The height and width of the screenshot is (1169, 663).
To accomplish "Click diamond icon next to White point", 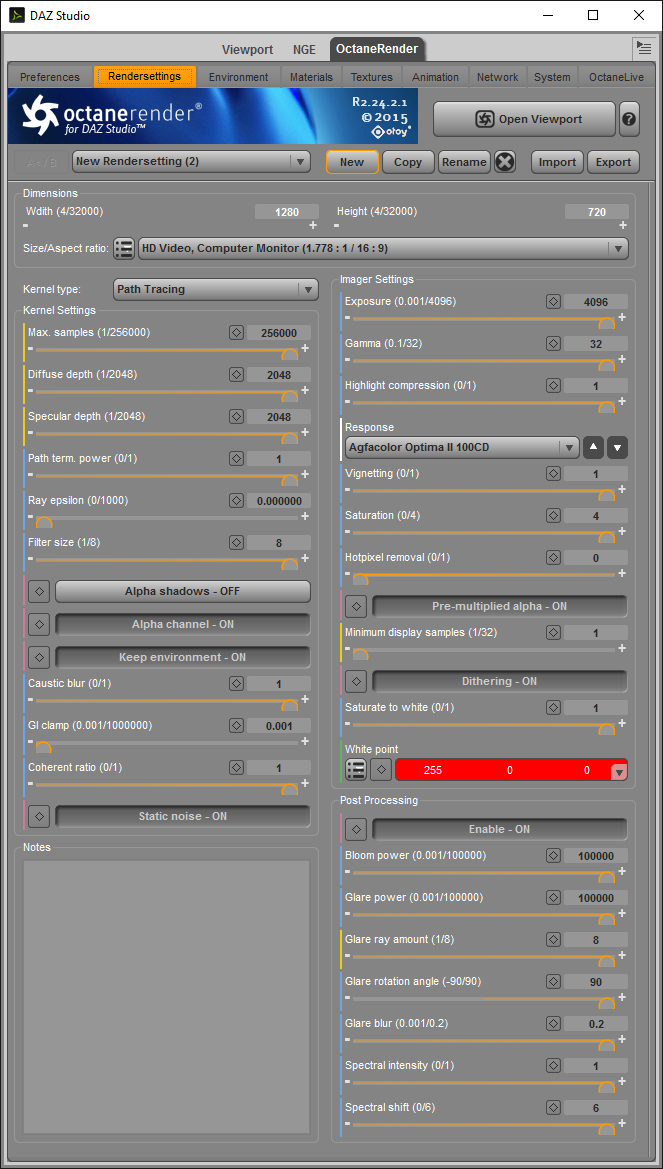I will pyautogui.click(x=381, y=770).
